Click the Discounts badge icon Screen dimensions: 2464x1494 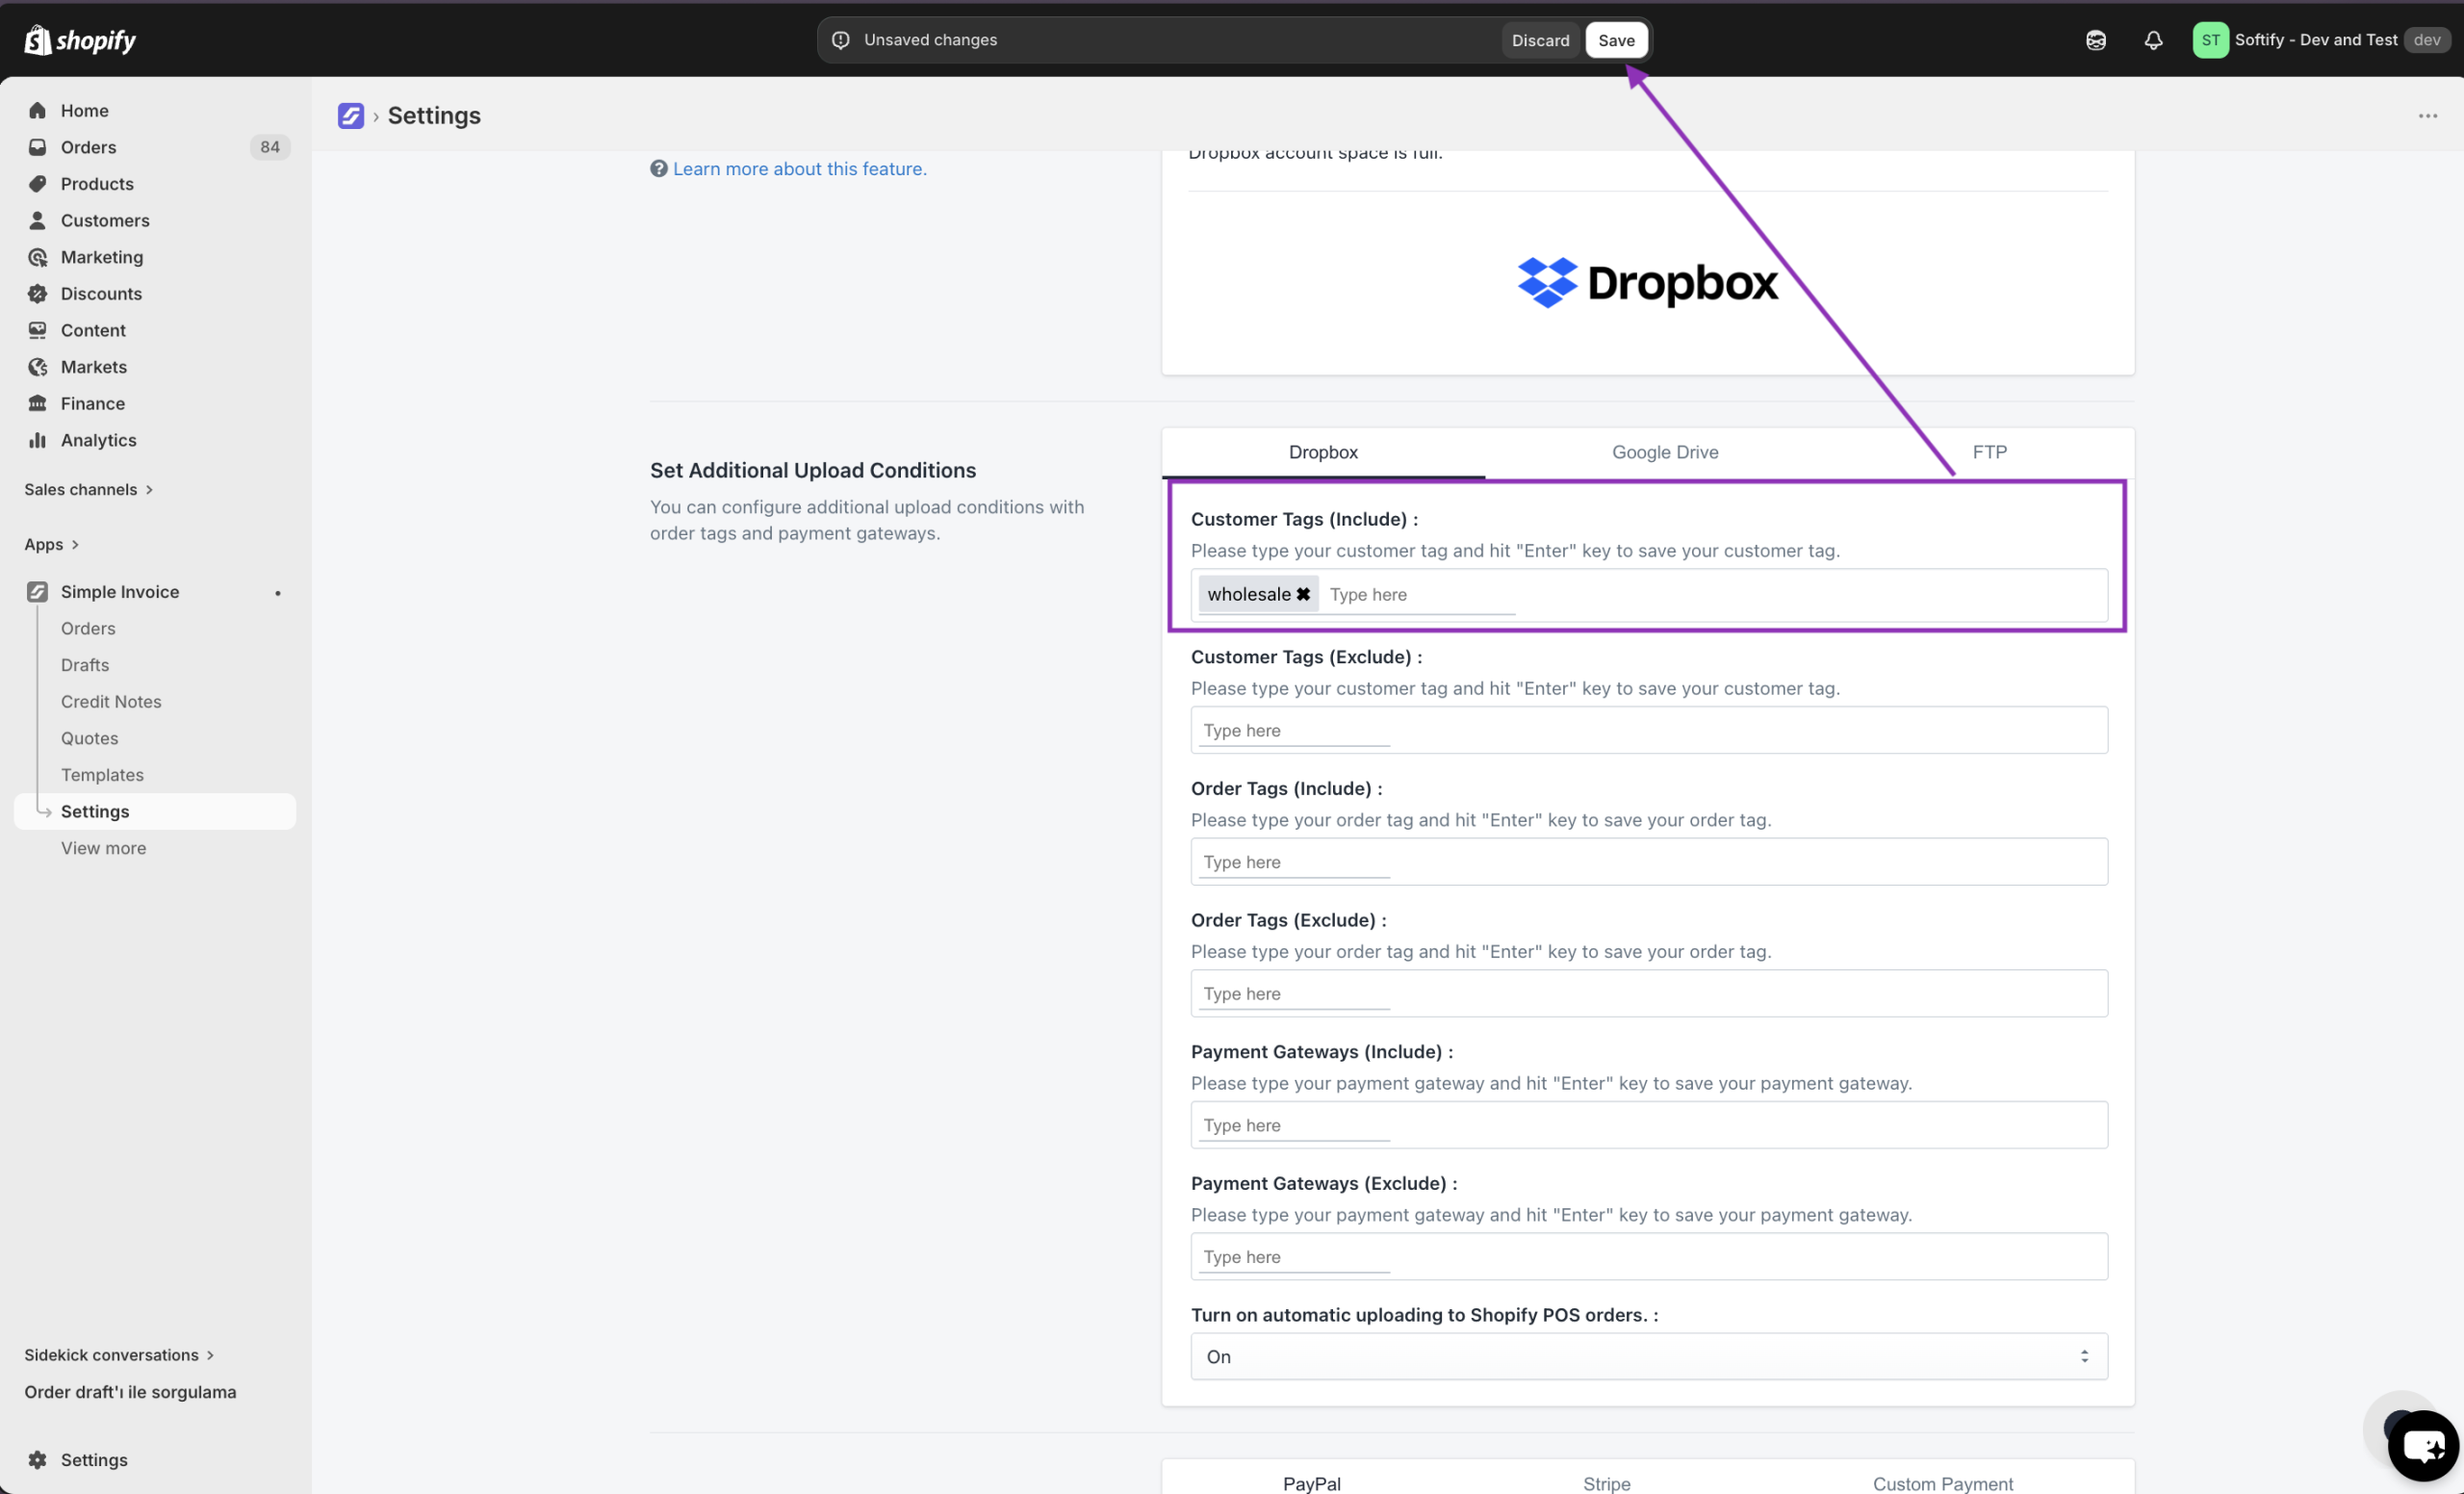[x=38, y=294]
